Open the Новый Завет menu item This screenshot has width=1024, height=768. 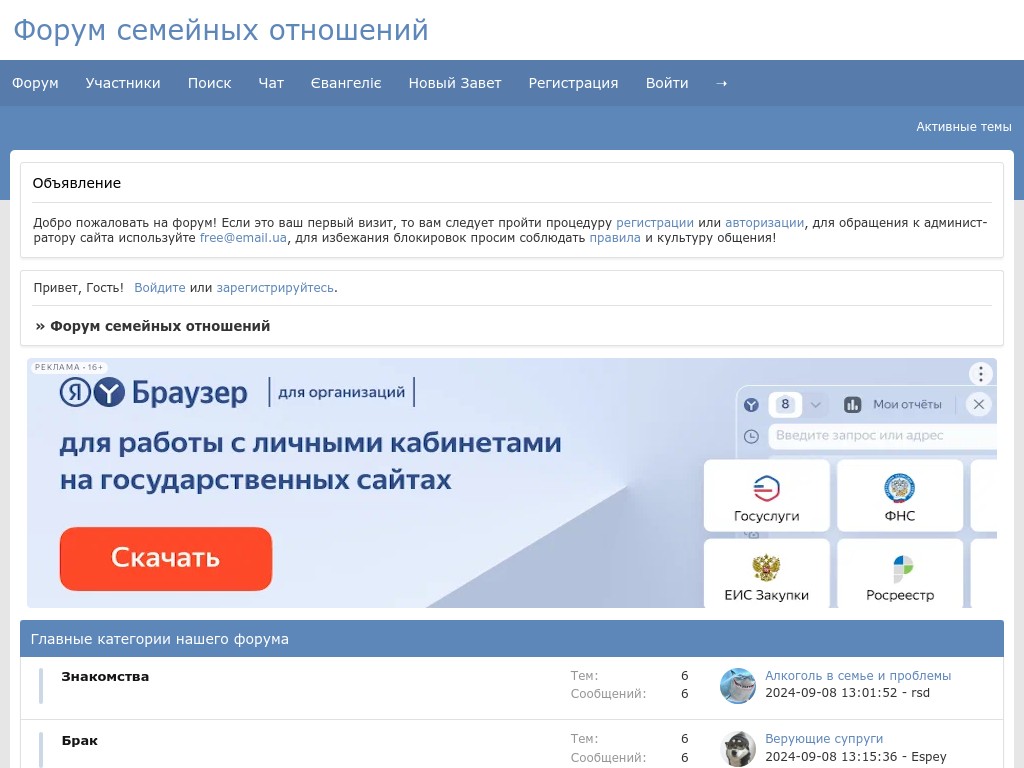click(455, 83)
